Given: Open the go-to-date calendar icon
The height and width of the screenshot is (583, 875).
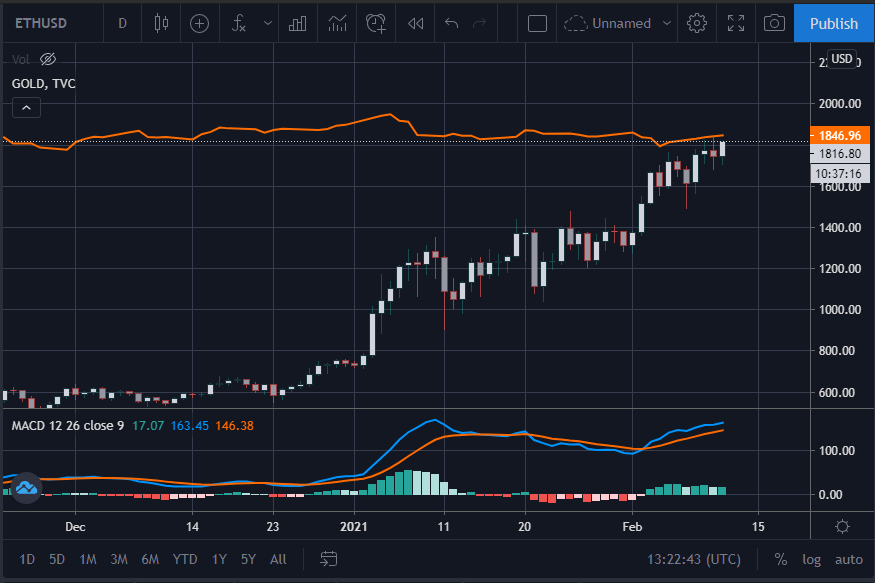Looking at the screenshot, I should (x=329, y=559).
